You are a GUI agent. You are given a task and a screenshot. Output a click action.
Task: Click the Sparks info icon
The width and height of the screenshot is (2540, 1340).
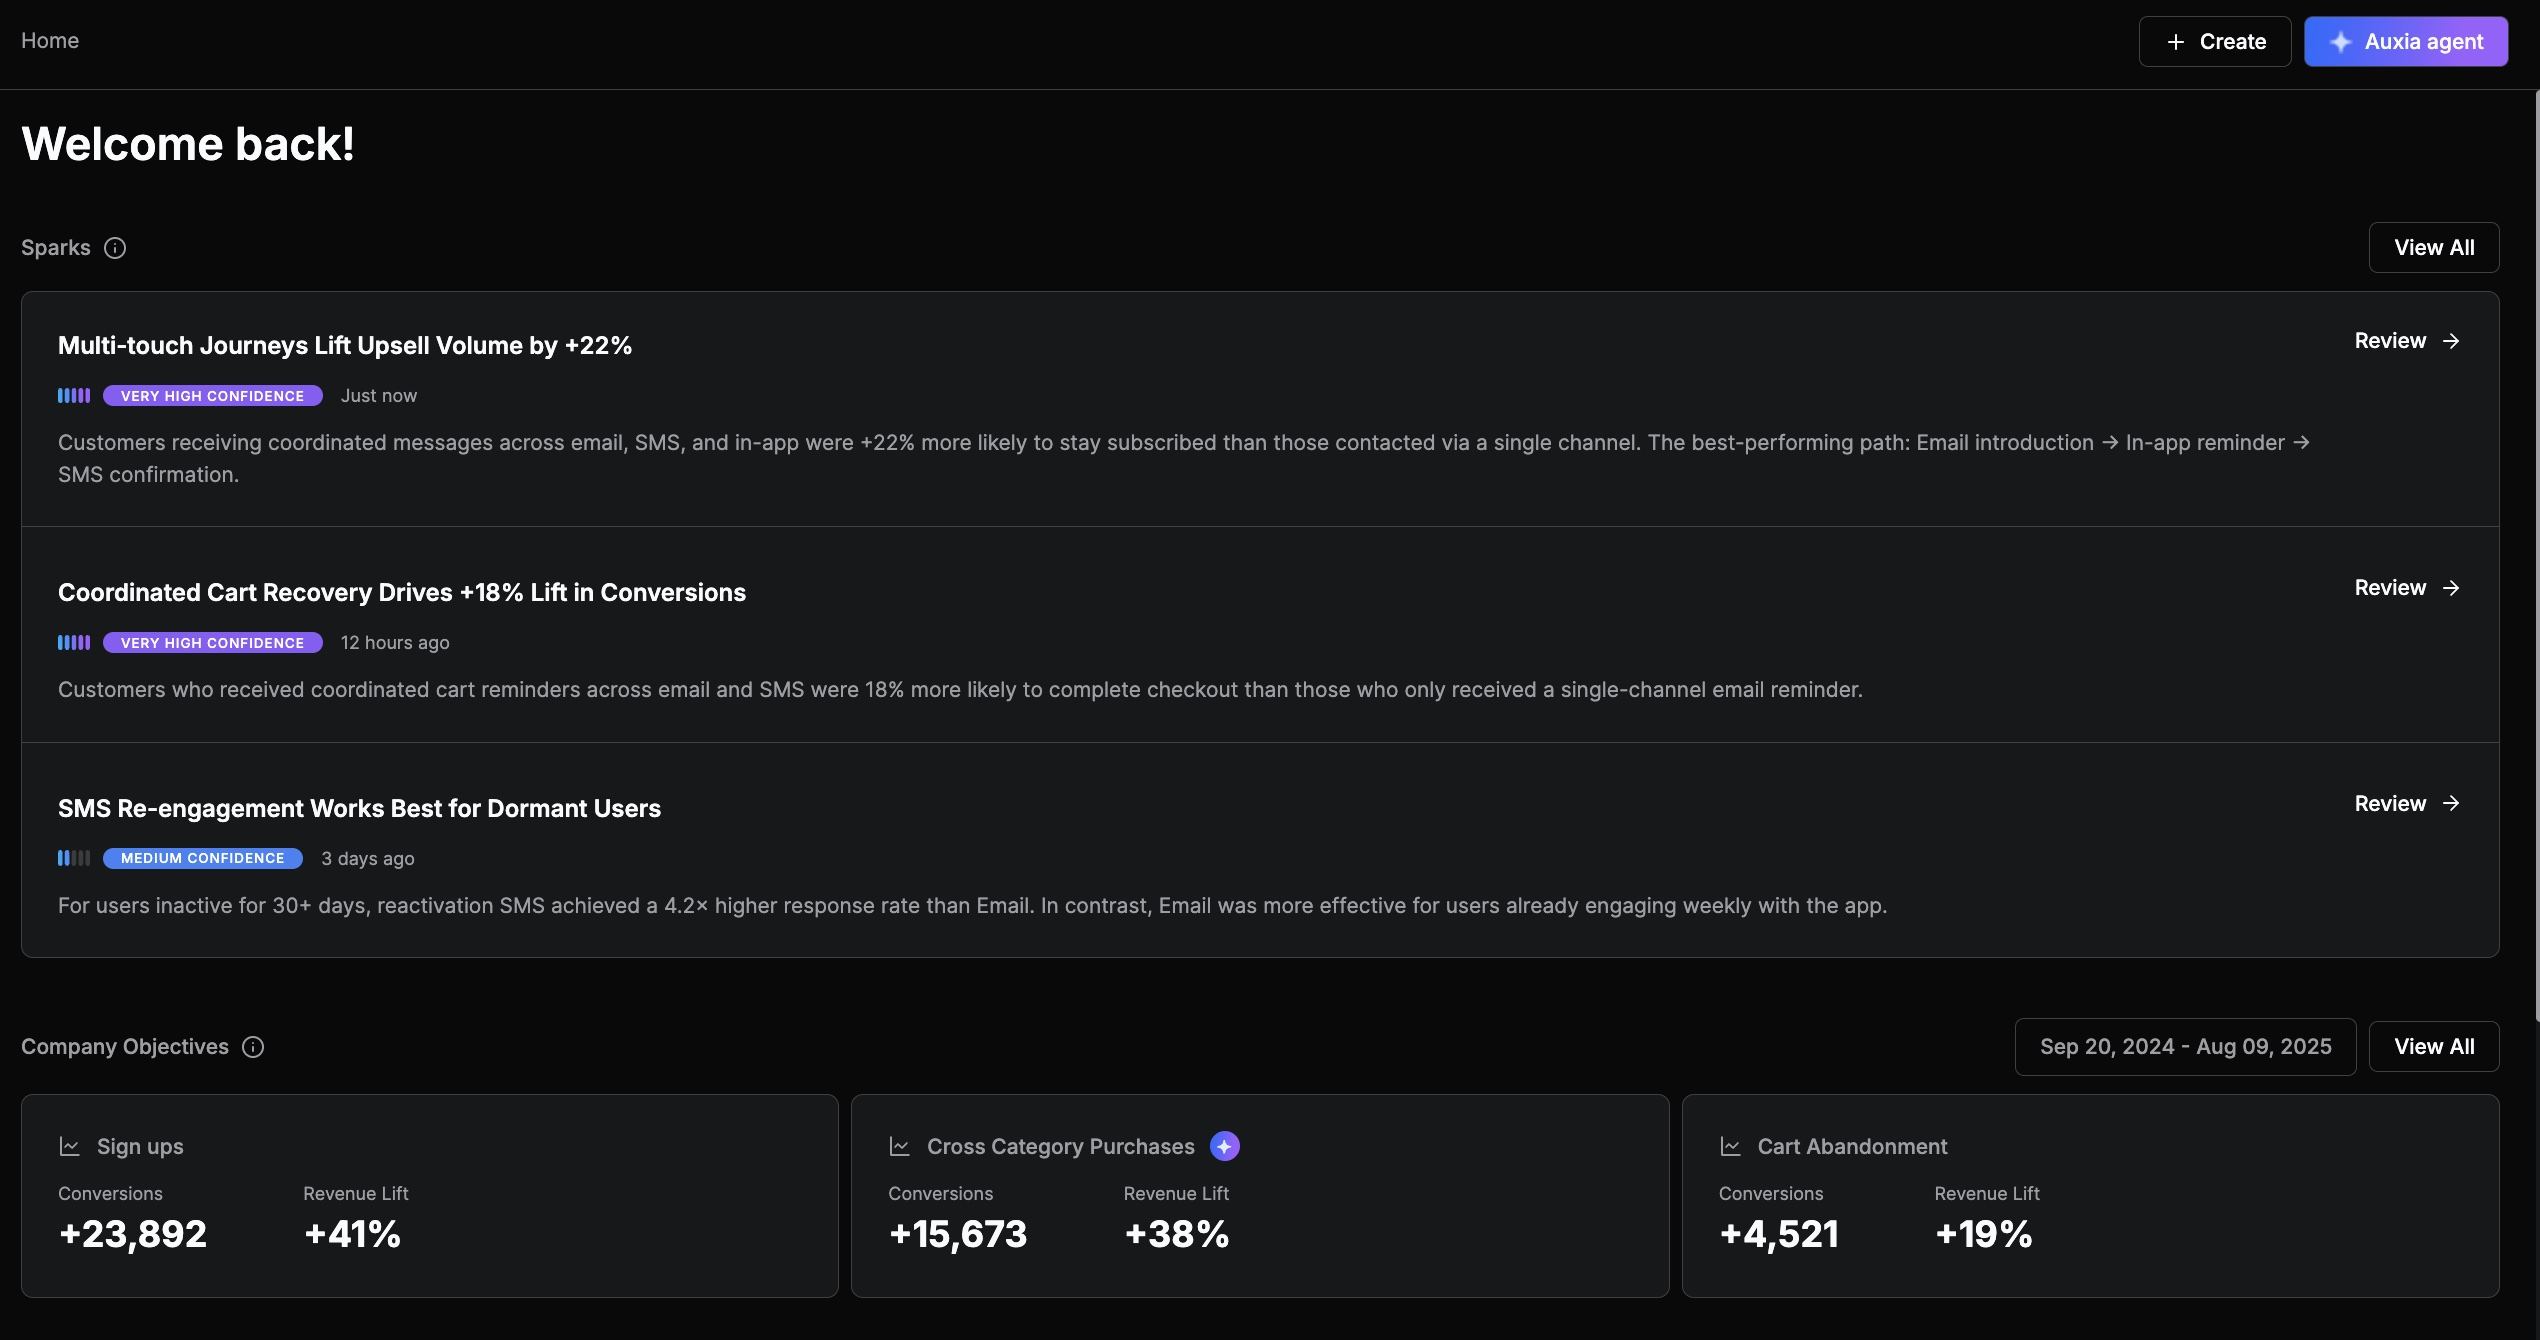pyautogui.click(x=115, y=248)
